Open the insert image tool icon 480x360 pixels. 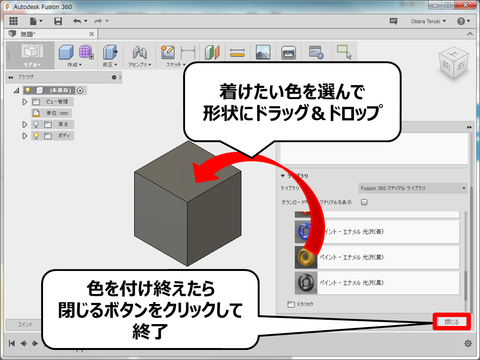(263, 52)
